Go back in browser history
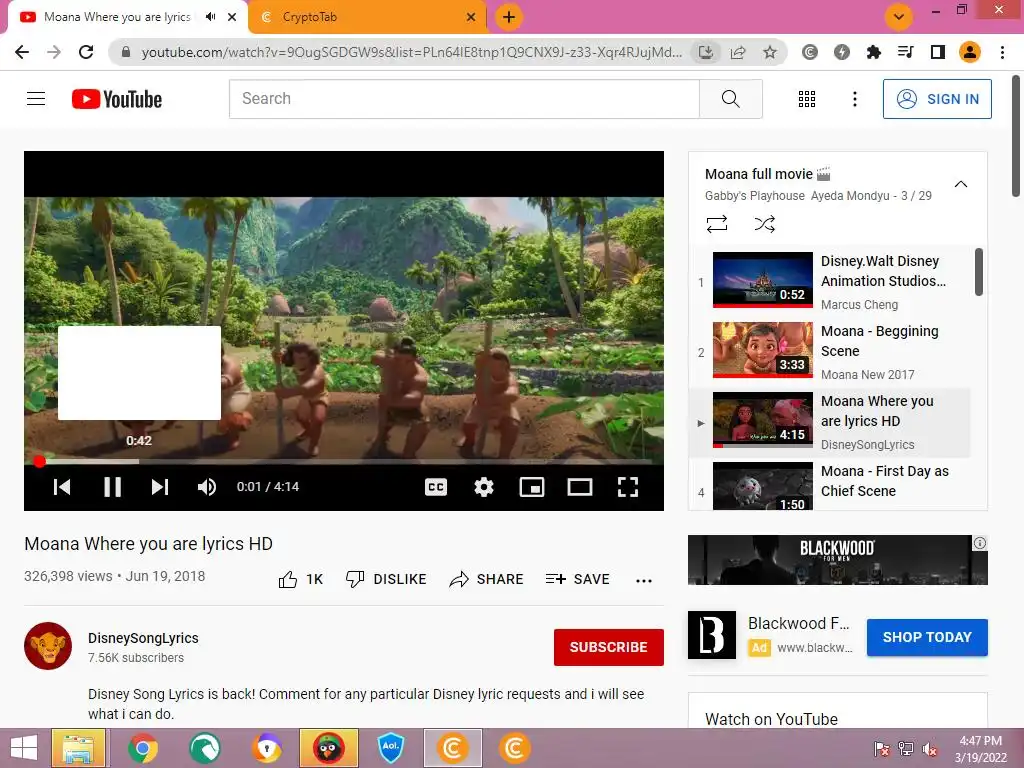This screenshot has width=1024, height=768. (22, 52)
